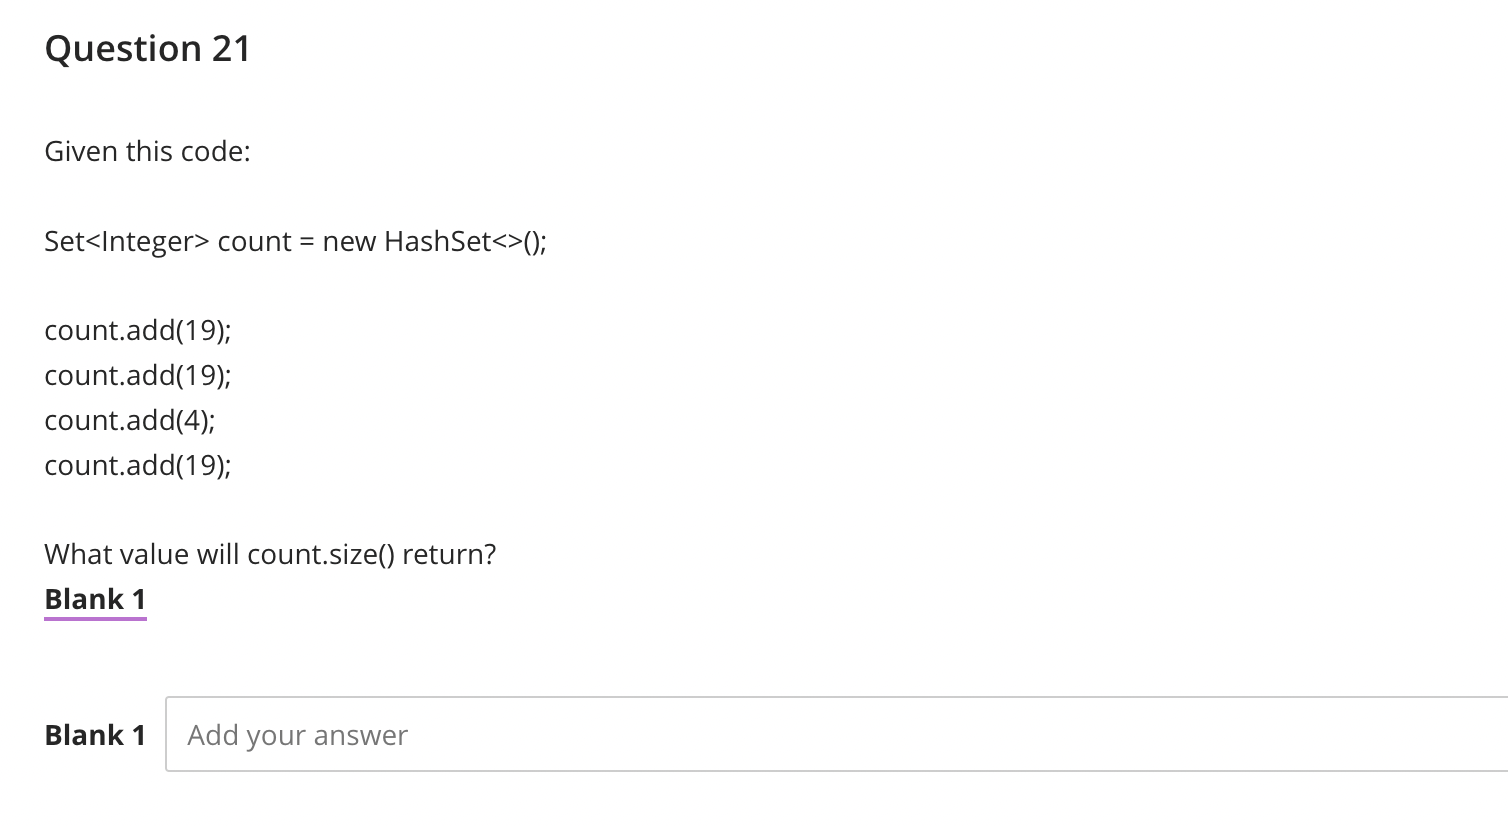This screenshot has width=1508, height=826.
Task: Click the count.add(4) line
Action: click(x=130, y=420)
